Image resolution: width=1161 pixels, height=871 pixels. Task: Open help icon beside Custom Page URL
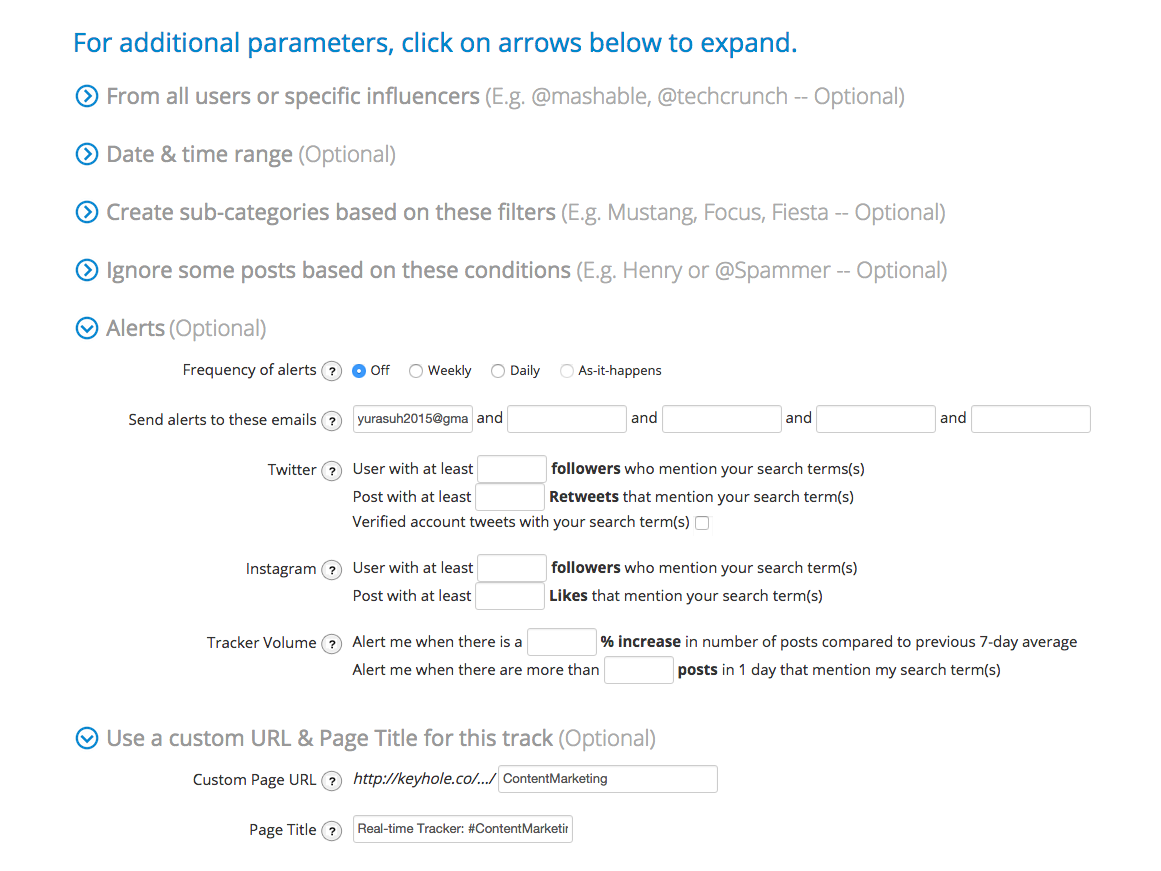tap(332, 781)
